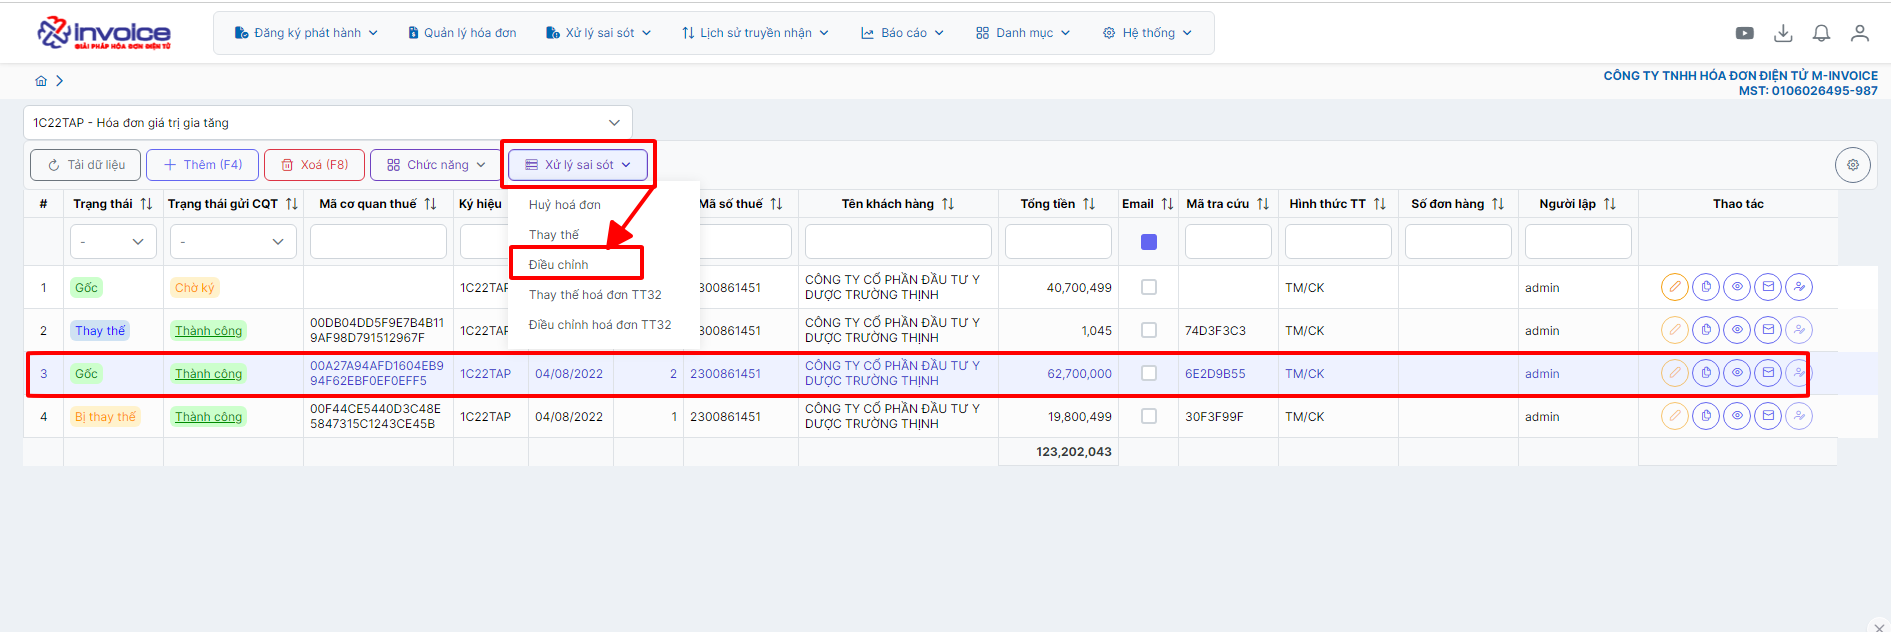
Task: Click the edit pencil icon for invoice 40,700,499
Action: tap(1675, 287)
